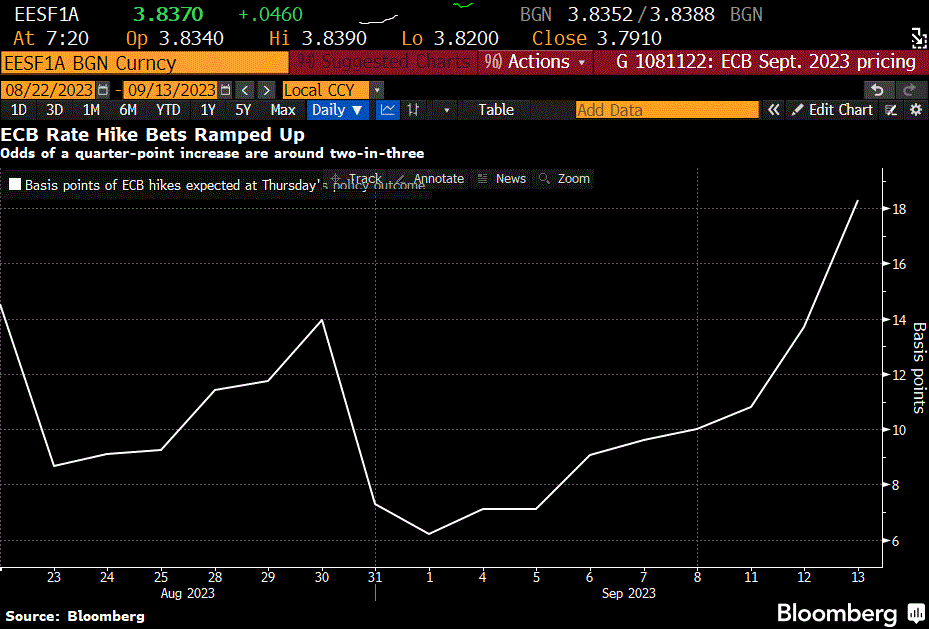Click the Edit Chart button
This screenshot has height=629, width=929.
pyautogui.click(x=832, y=110)
